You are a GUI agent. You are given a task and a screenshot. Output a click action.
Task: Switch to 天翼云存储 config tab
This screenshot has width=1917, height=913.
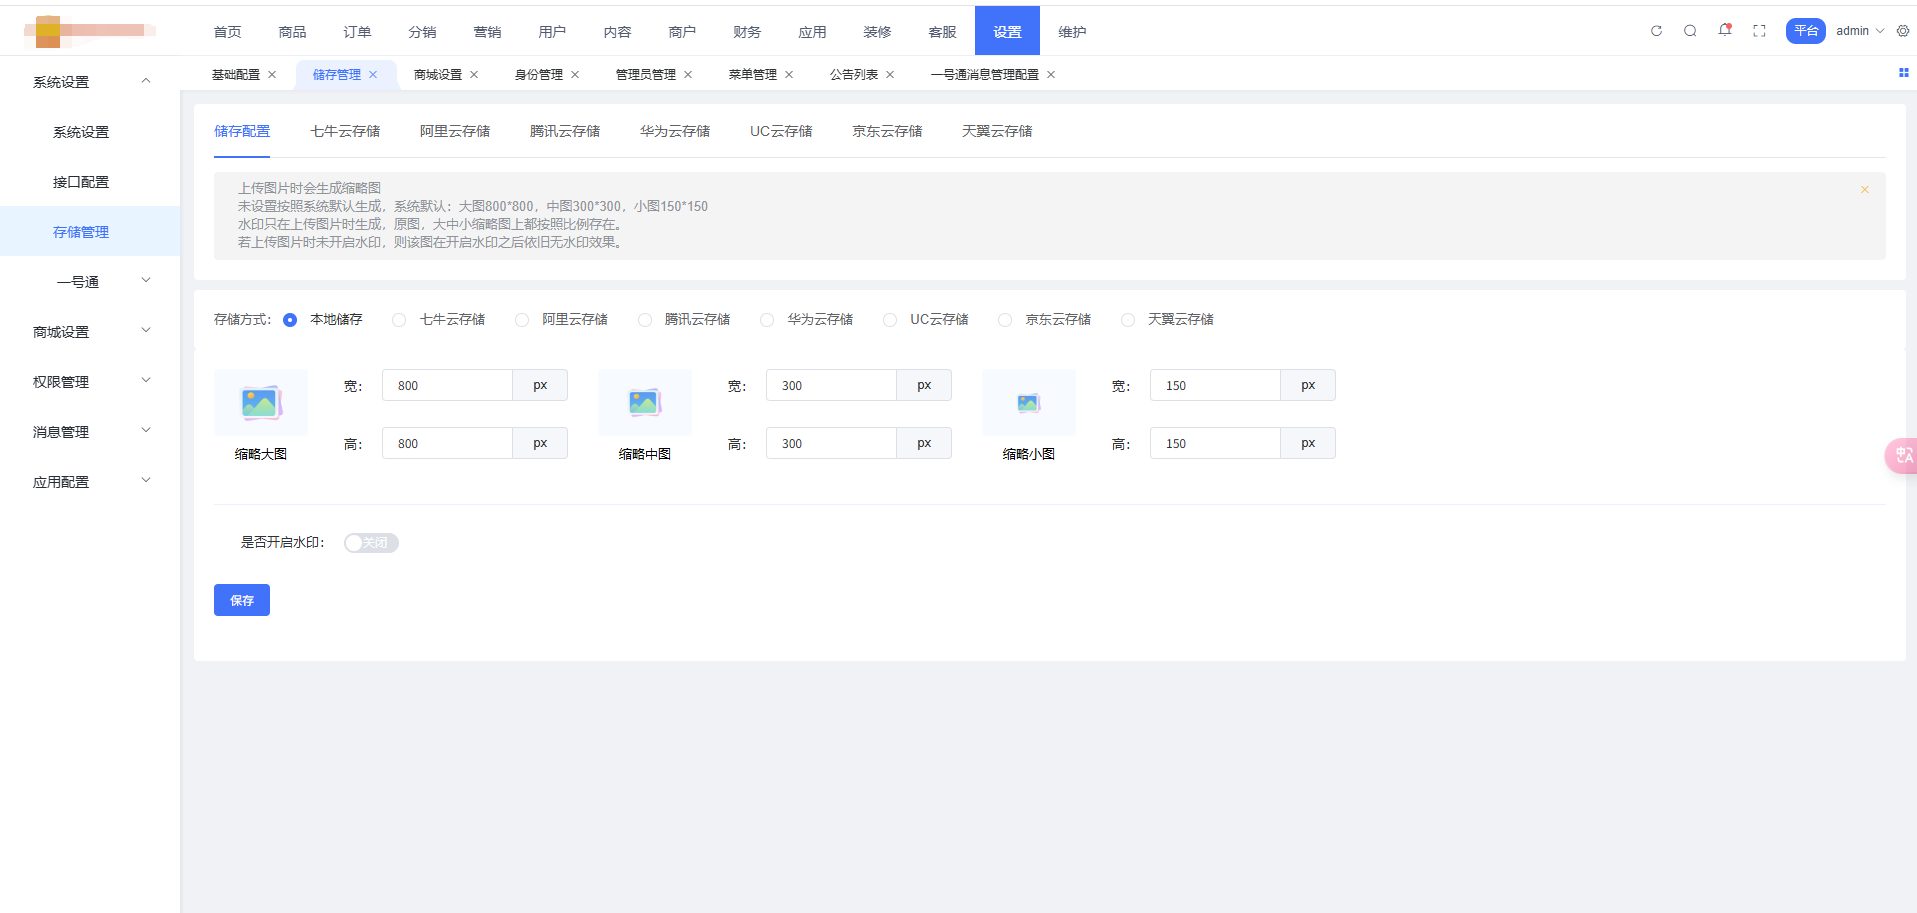pyautogui.click(x=997, y=132)
